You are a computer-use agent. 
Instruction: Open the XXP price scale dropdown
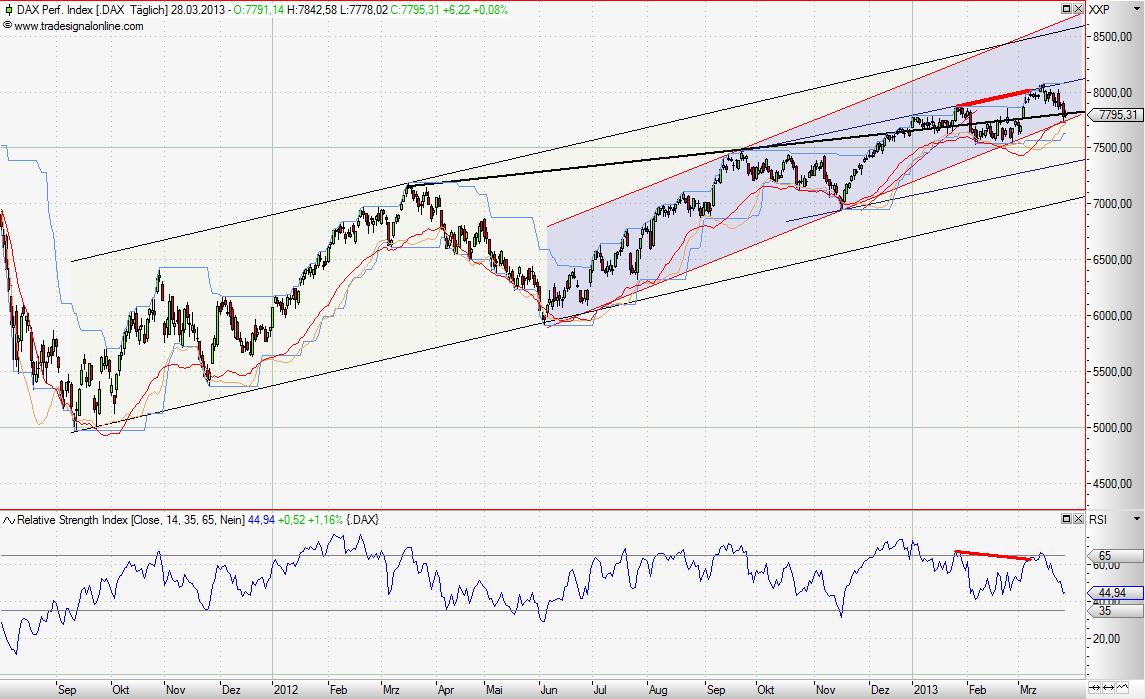tap(1137, 10)
